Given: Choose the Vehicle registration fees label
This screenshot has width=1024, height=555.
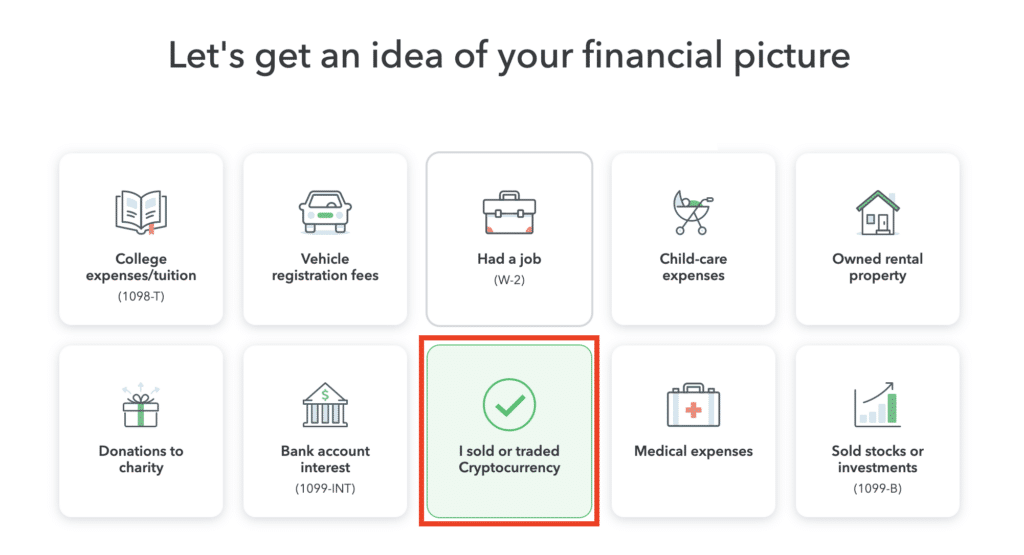Looking at the screenshot, I should tap(325, 267).
